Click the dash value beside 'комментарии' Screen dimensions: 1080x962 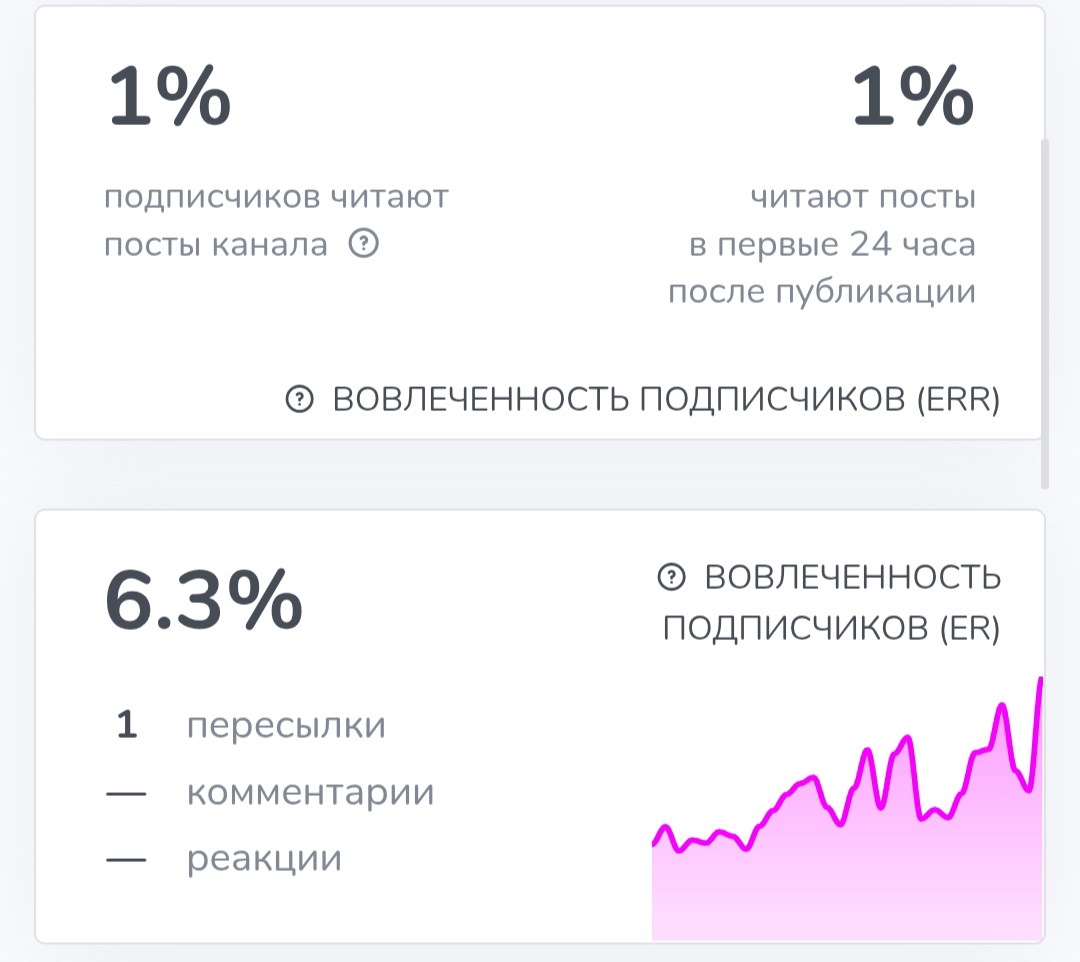click(x=126, y=794)
